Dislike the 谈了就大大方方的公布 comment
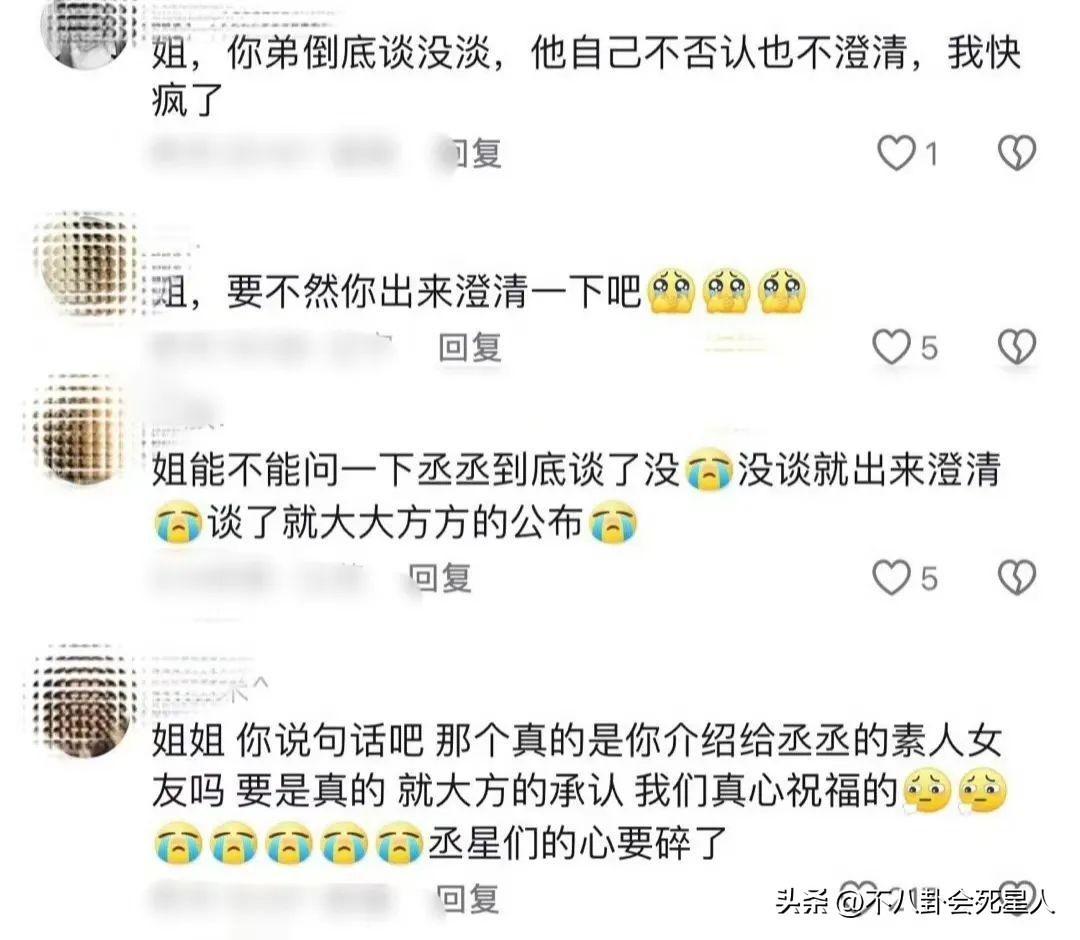 tap(1017, 577)
